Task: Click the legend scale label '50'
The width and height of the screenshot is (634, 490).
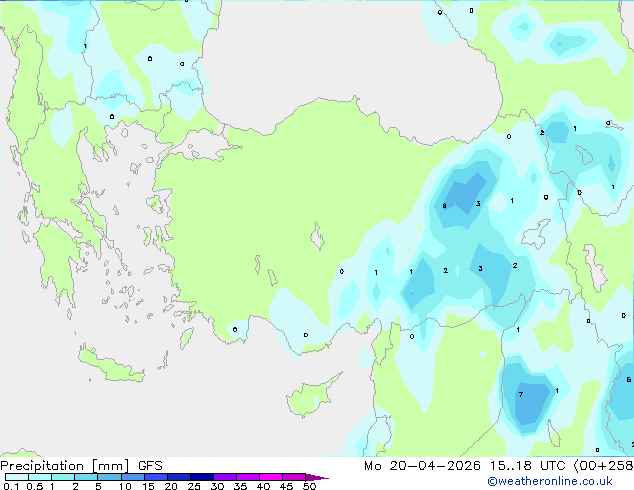Action: coord(309,486)
